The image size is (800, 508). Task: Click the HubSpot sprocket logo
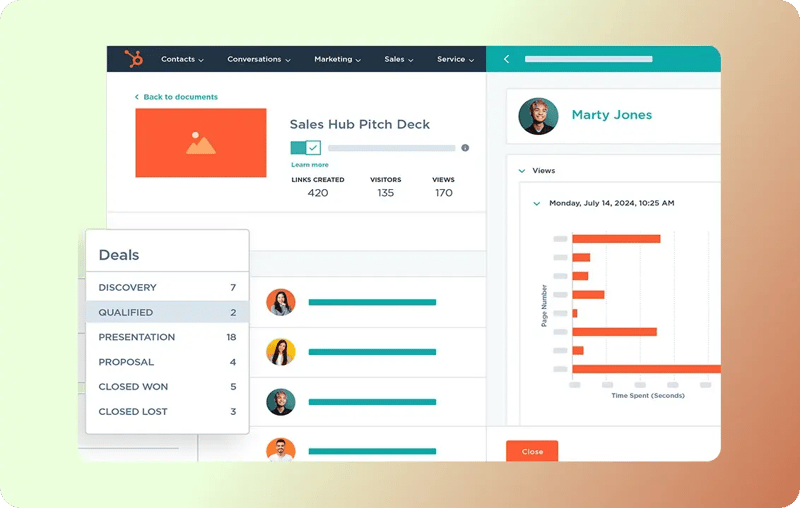134,59
